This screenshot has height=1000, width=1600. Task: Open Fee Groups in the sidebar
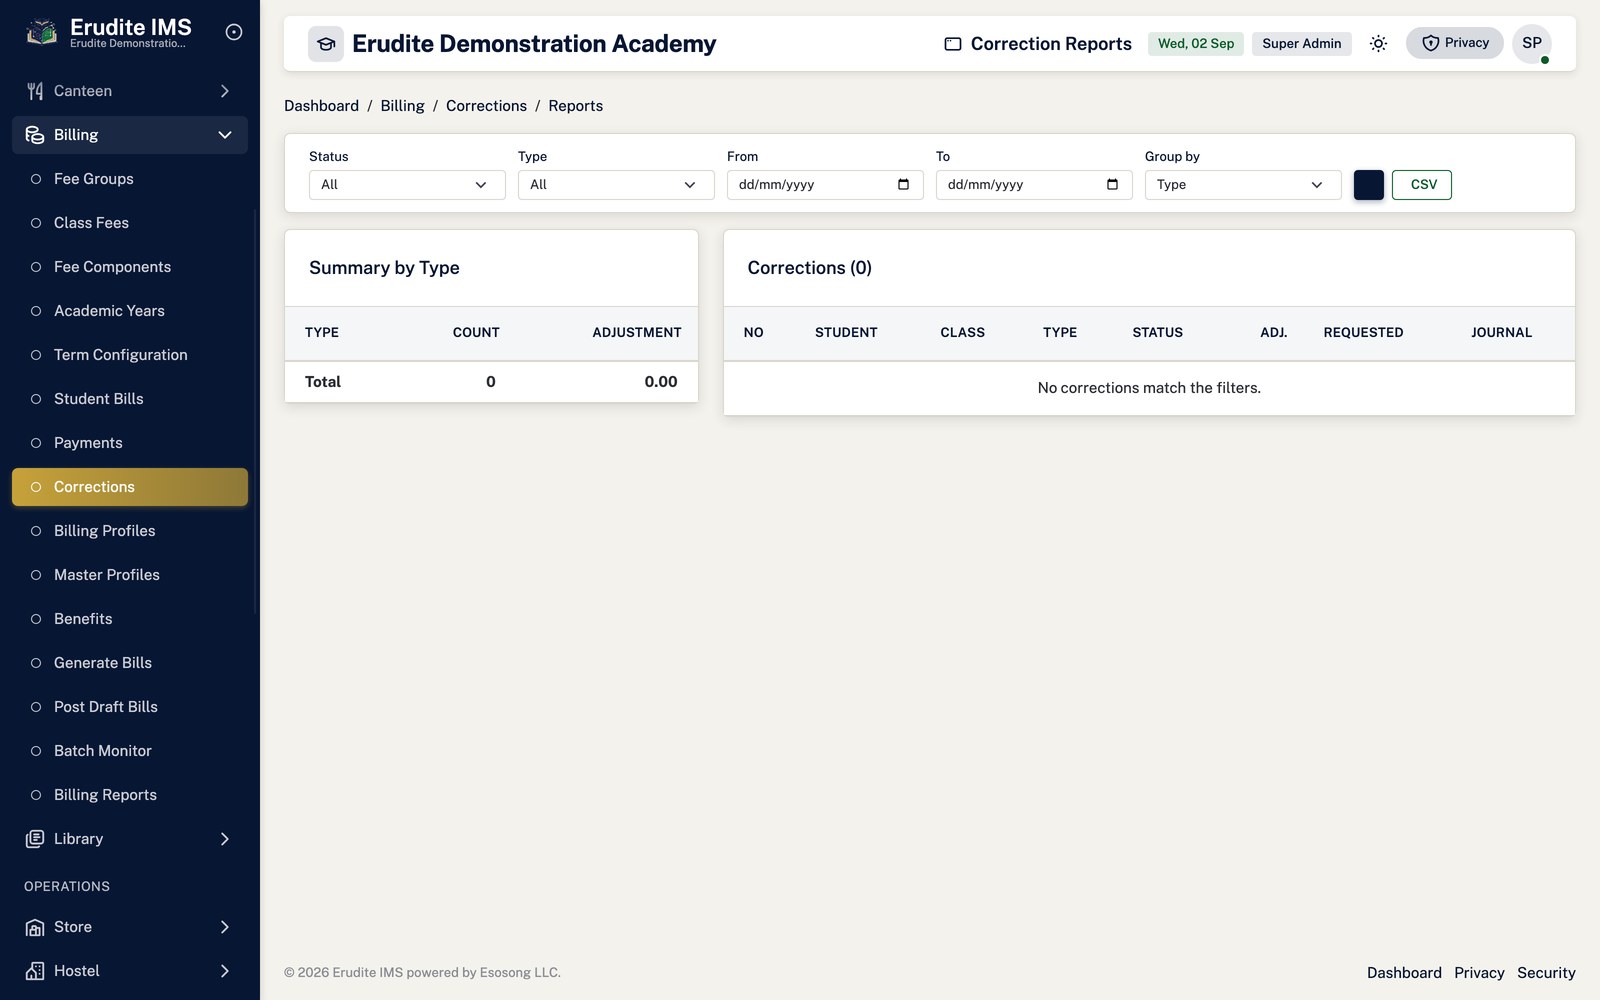click(x=130, y=179)
